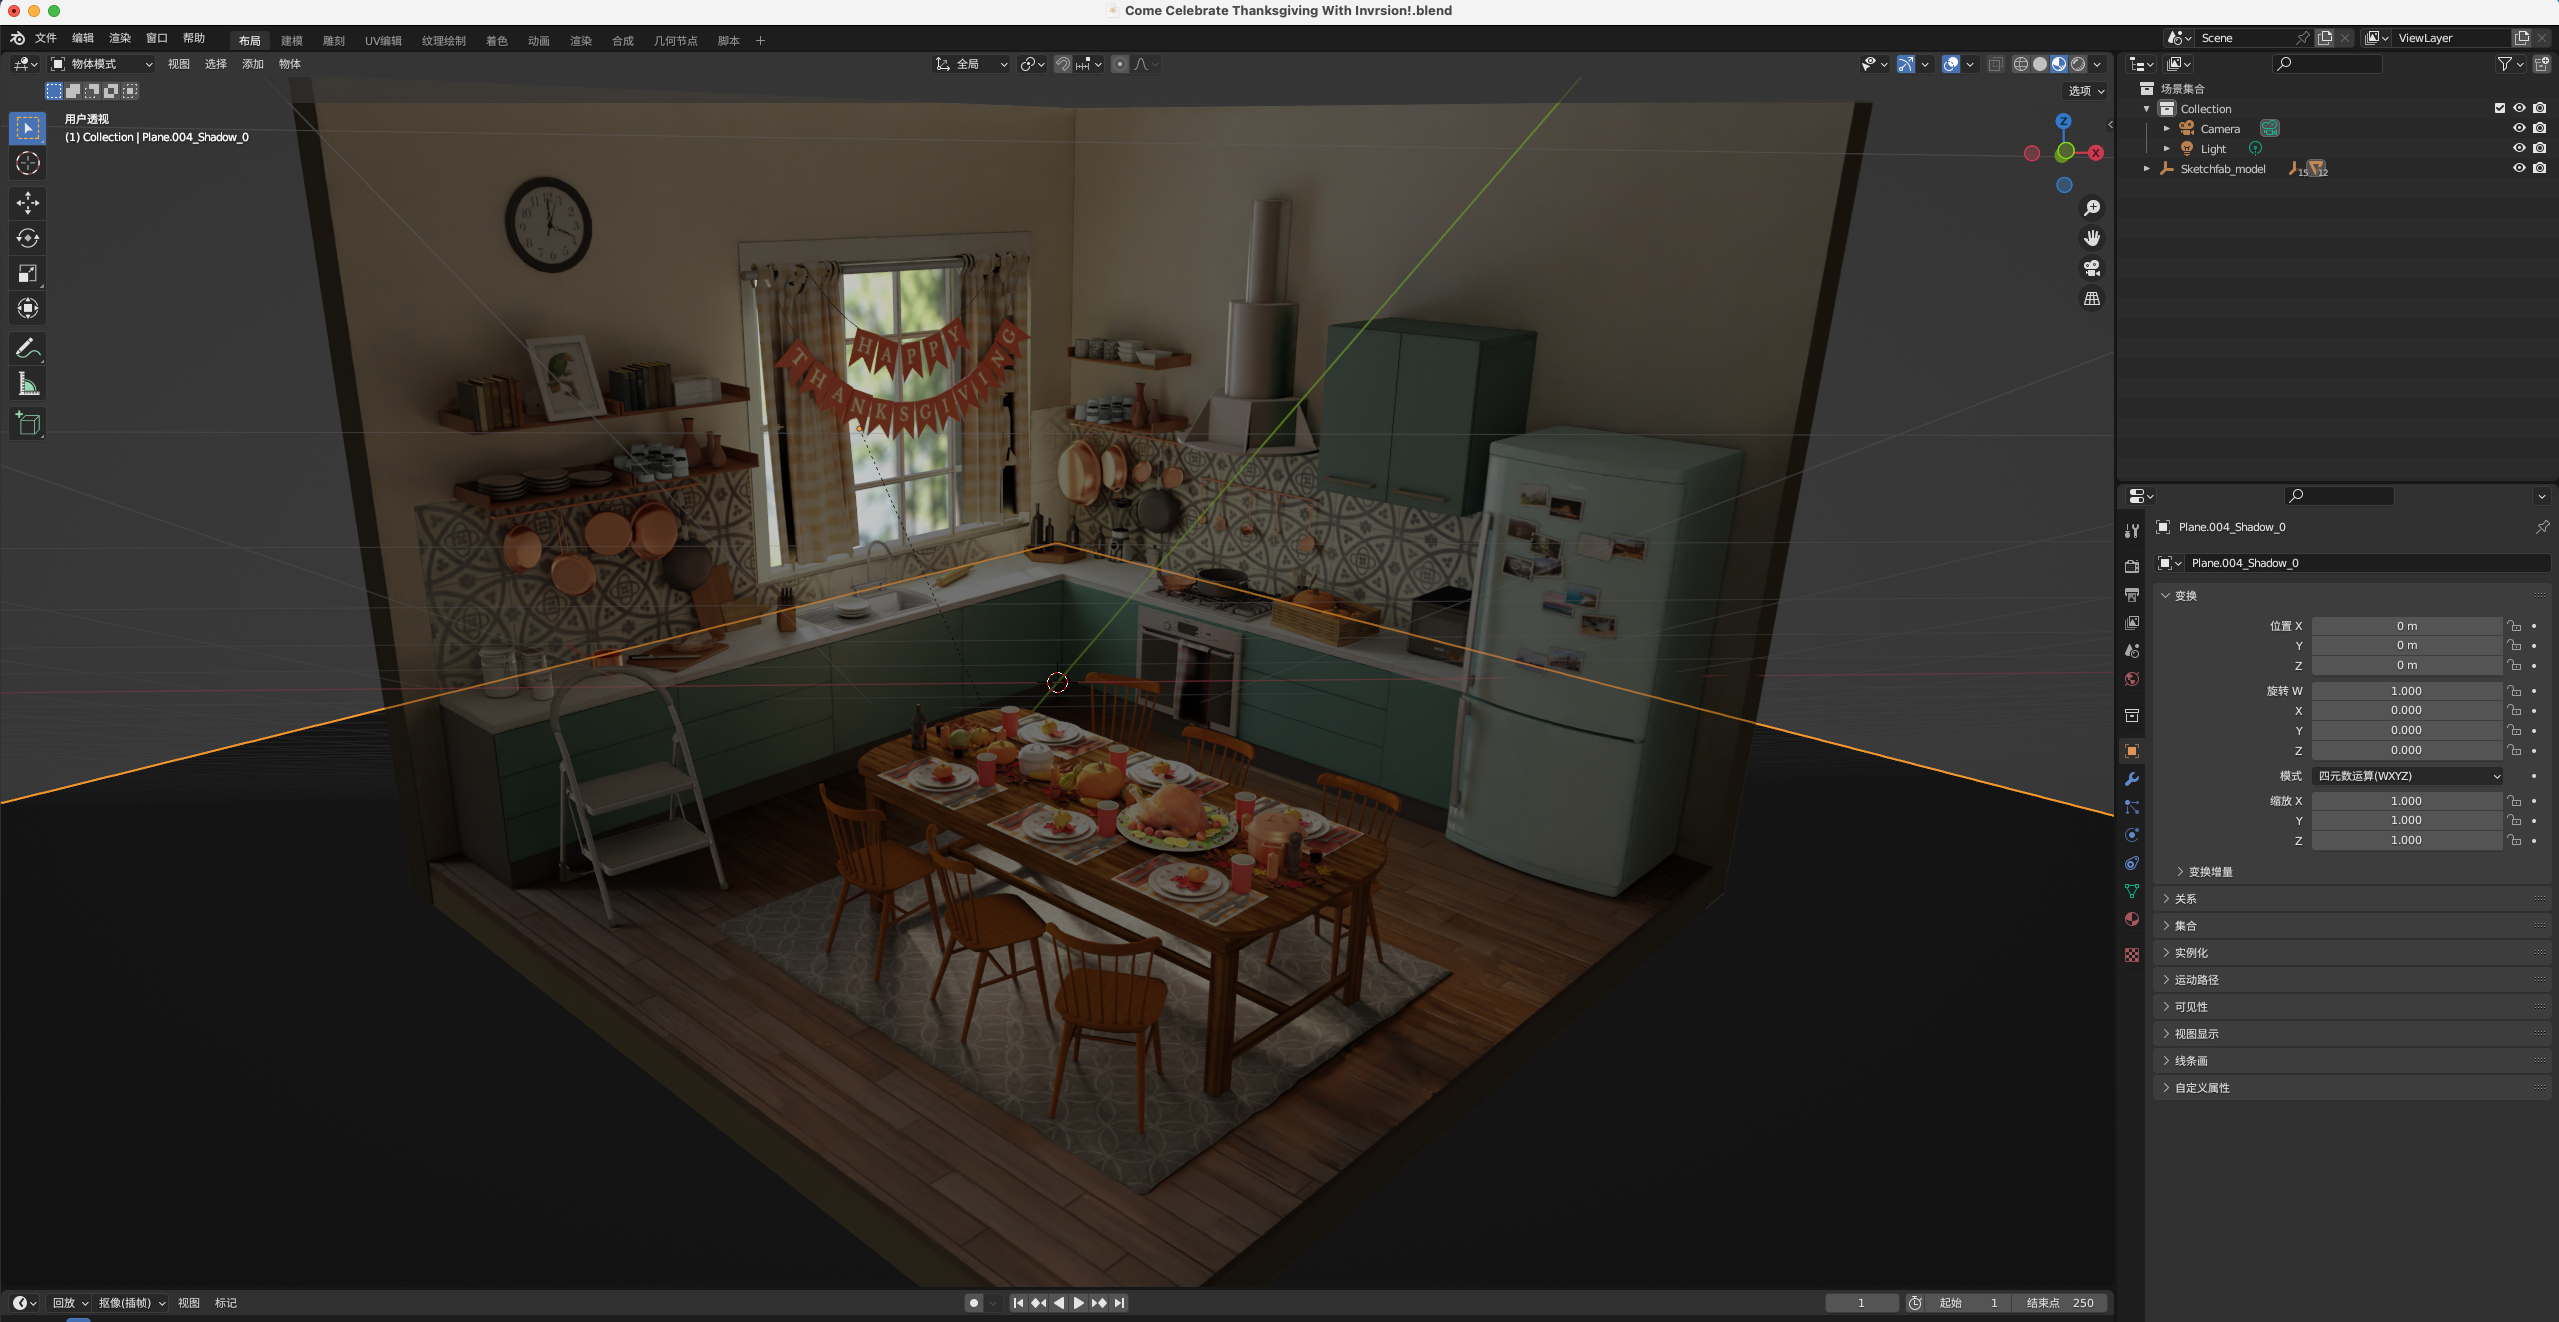Click the play animation button

(x=1078, y=1303)
